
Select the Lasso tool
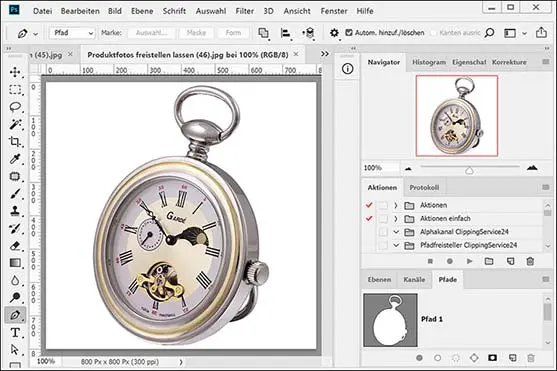click(15, 107)
